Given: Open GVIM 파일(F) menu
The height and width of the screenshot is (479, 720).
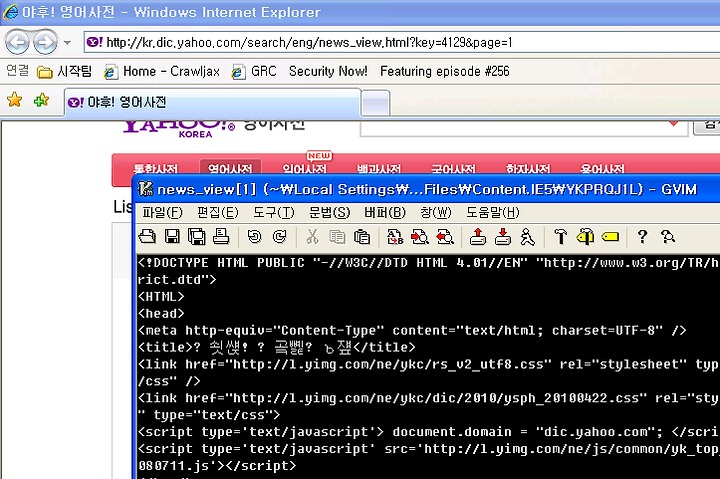Looking at the screenshot, I should point(162,213).
